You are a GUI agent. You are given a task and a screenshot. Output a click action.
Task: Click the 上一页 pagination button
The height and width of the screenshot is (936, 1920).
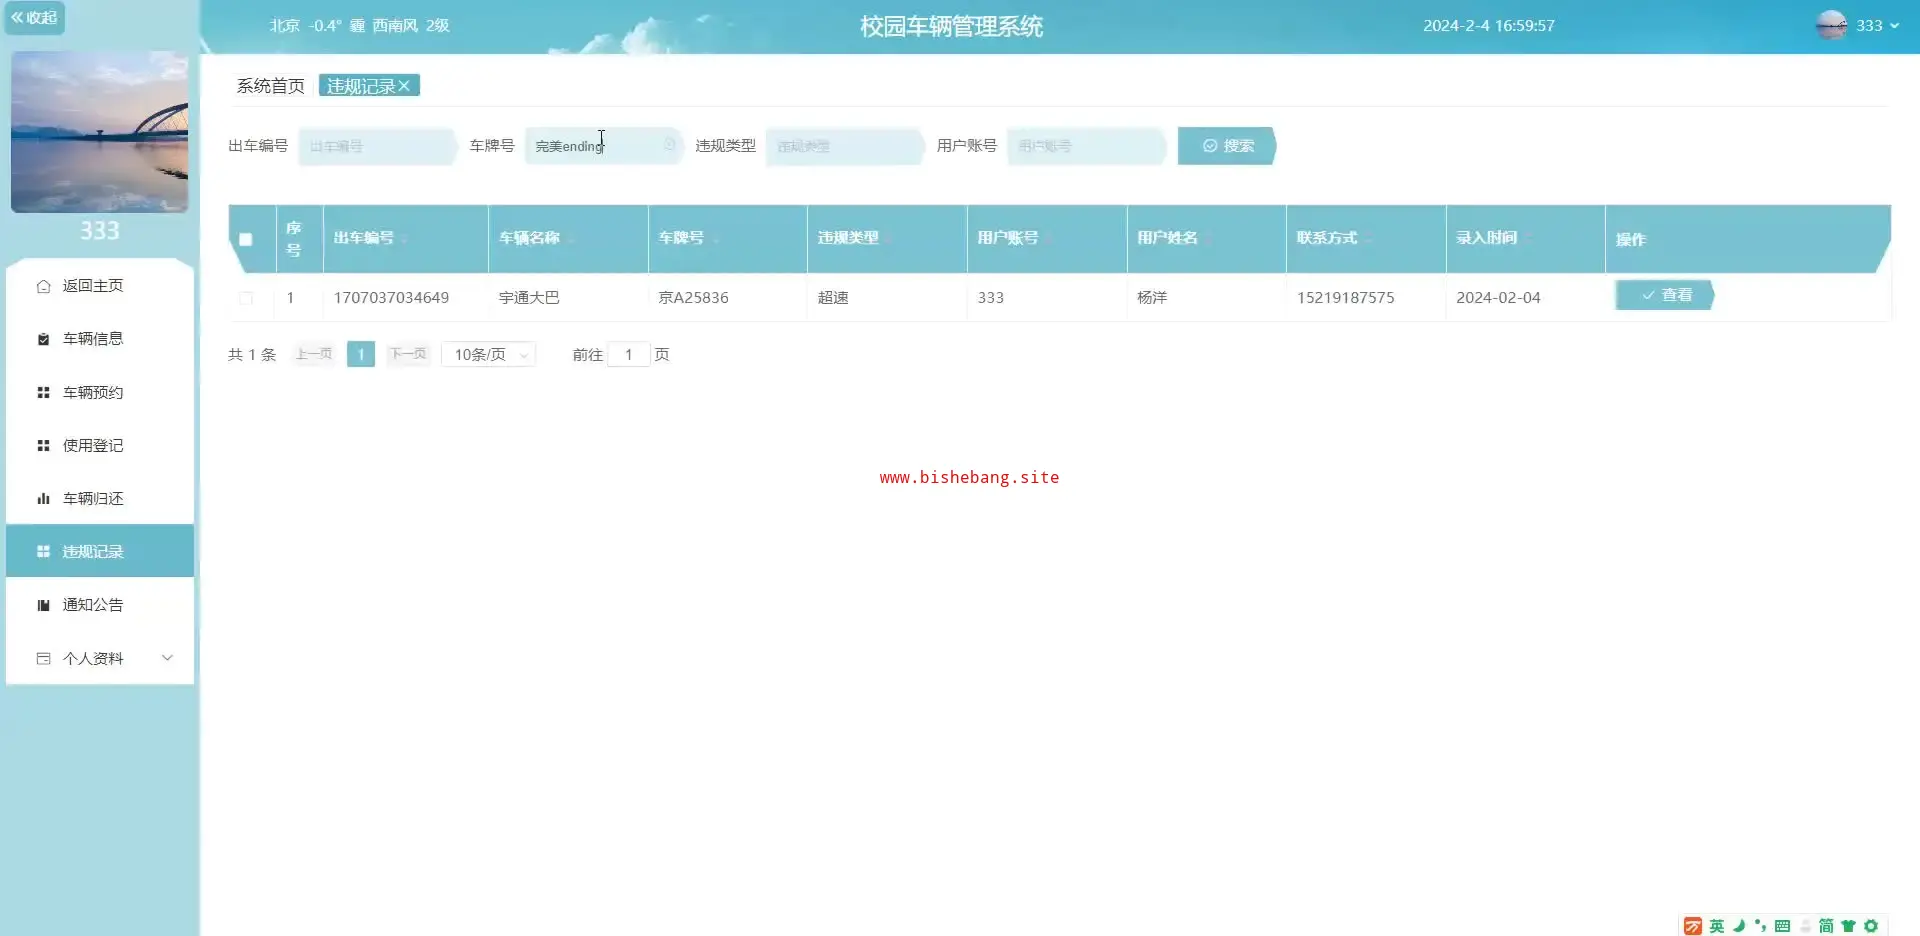[x=313, y=354]
